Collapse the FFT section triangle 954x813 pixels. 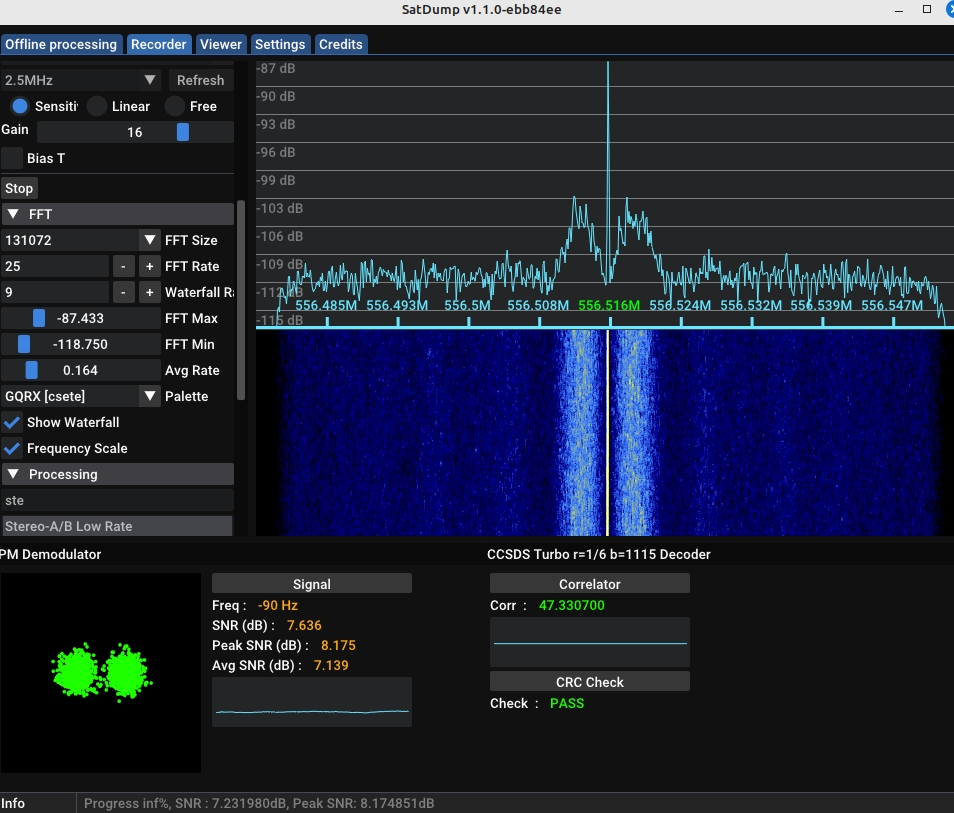13,214
